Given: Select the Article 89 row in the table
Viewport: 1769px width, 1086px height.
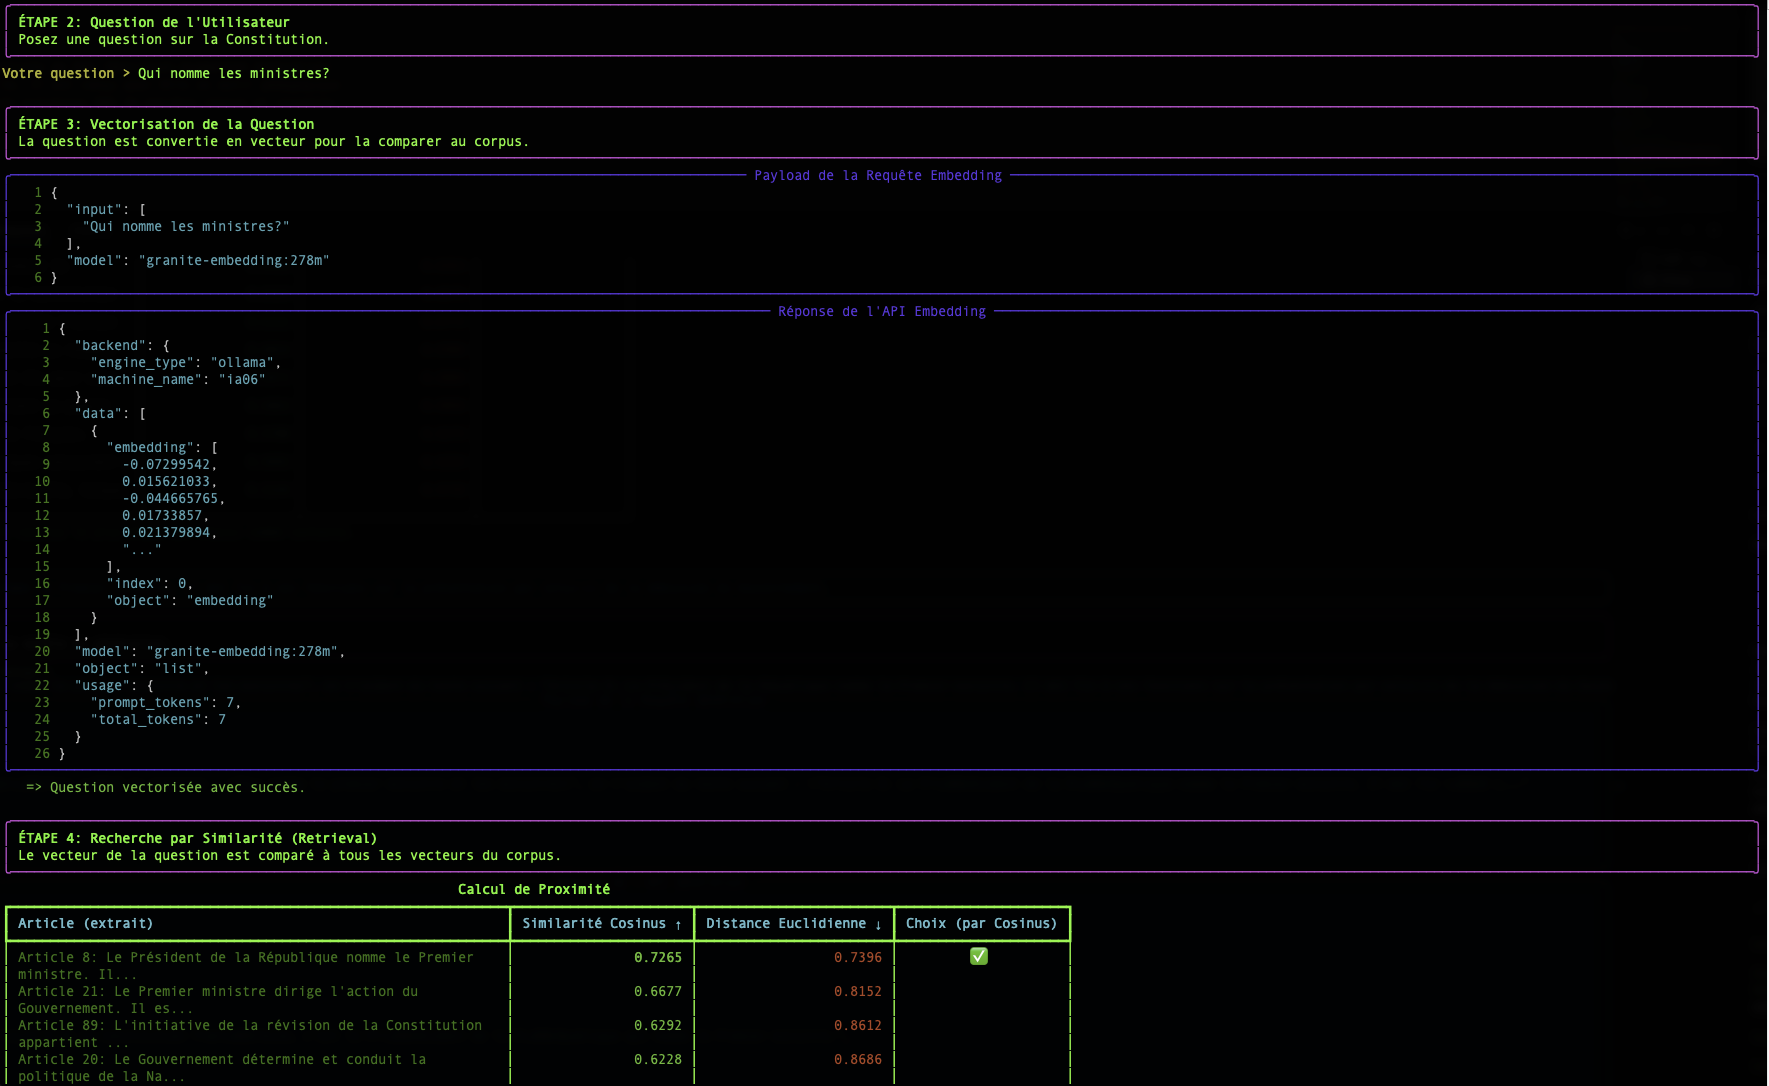Looking at the screenshot, I should pyautogui.click(x=248, y=1033).
